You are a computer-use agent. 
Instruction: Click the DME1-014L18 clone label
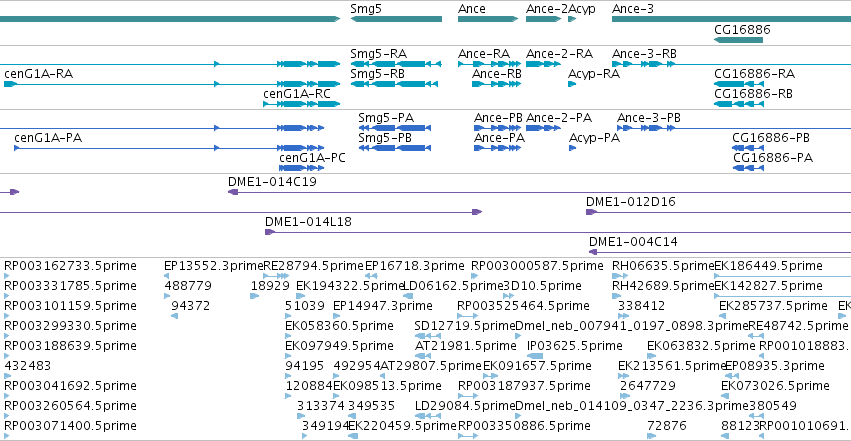pyautogui.click(x=308, y=222)
